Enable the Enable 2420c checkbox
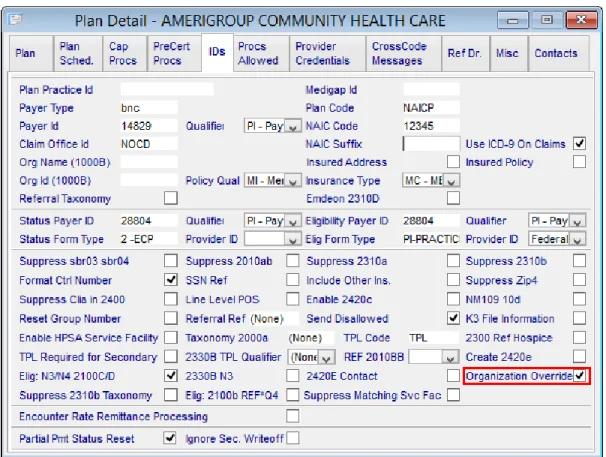The image size is (606, 457). pos(453,299)
